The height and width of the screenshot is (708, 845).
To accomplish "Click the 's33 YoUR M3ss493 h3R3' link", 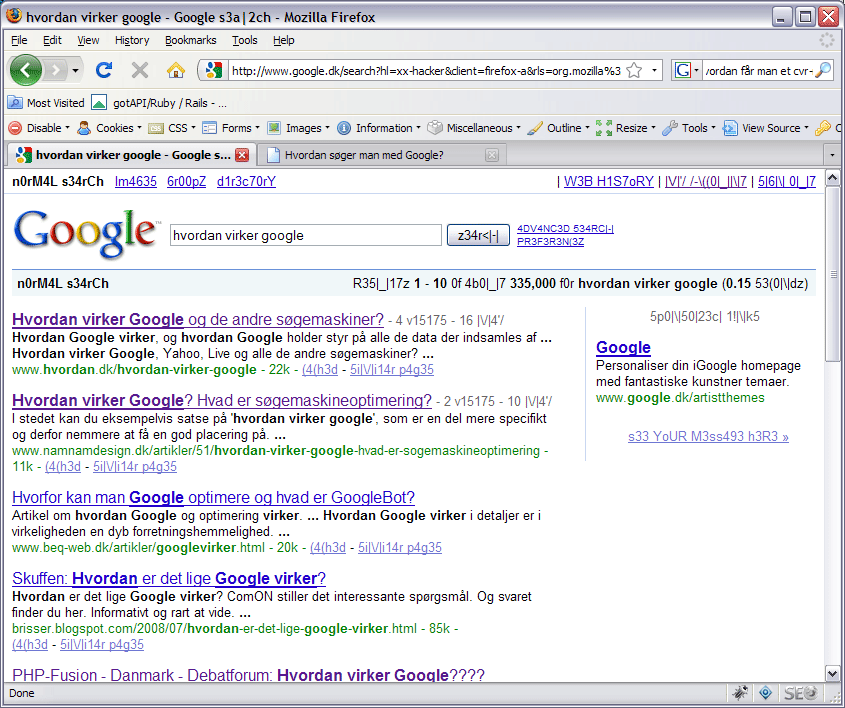I will click(x=708, y=436).
